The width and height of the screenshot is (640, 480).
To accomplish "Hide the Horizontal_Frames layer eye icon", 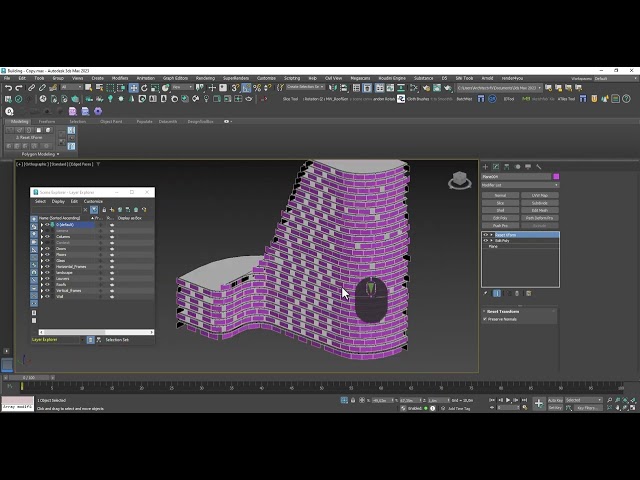I will pos(47,267).
